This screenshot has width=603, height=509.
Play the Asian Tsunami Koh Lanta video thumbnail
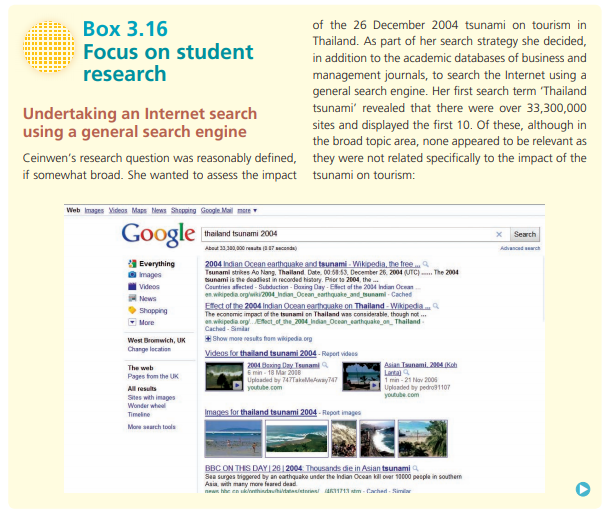coord(361,376)
